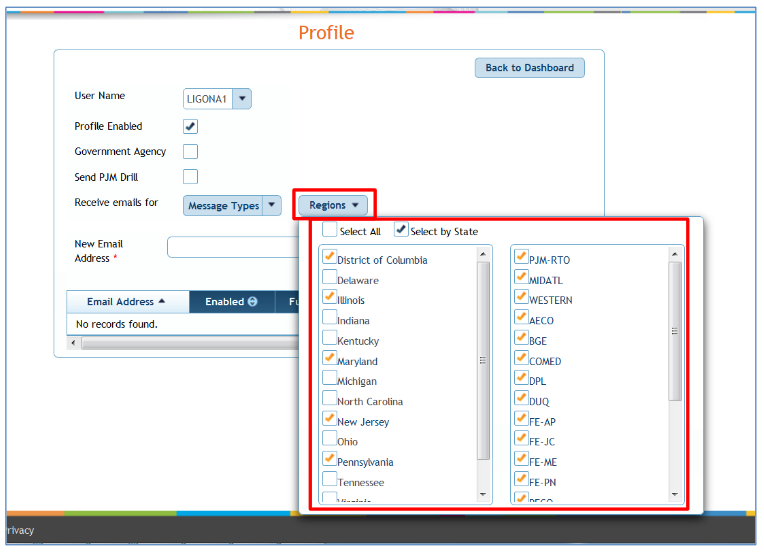Enable the Government Agency checkbox

[x=190, y=152]
